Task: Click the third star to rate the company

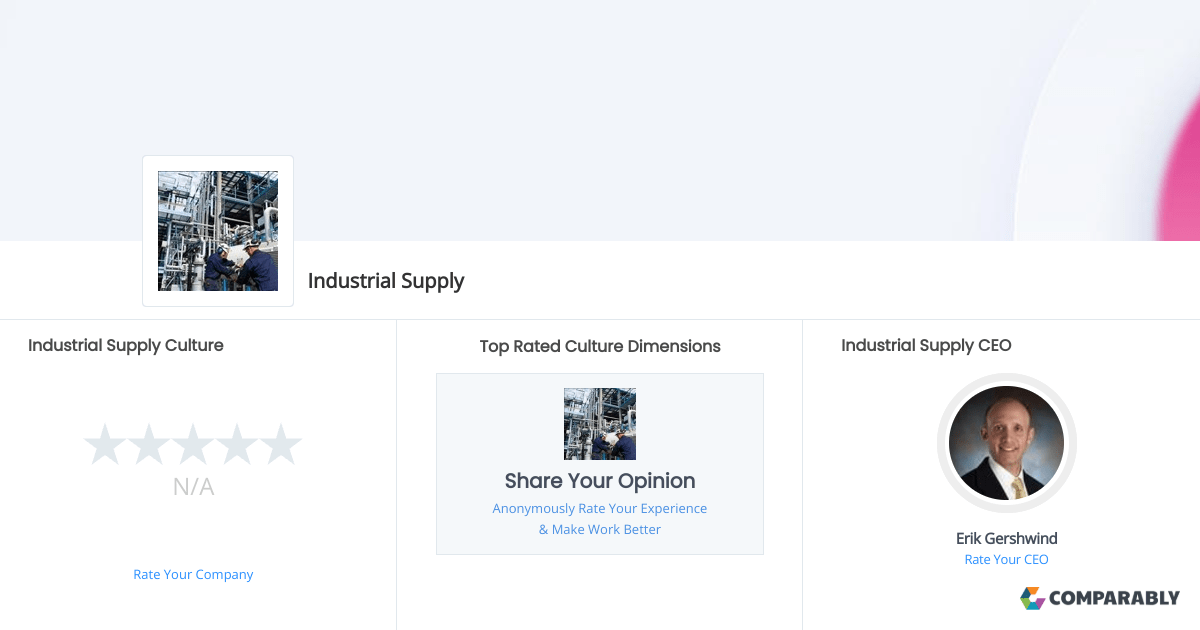Action: click(193, 444)
